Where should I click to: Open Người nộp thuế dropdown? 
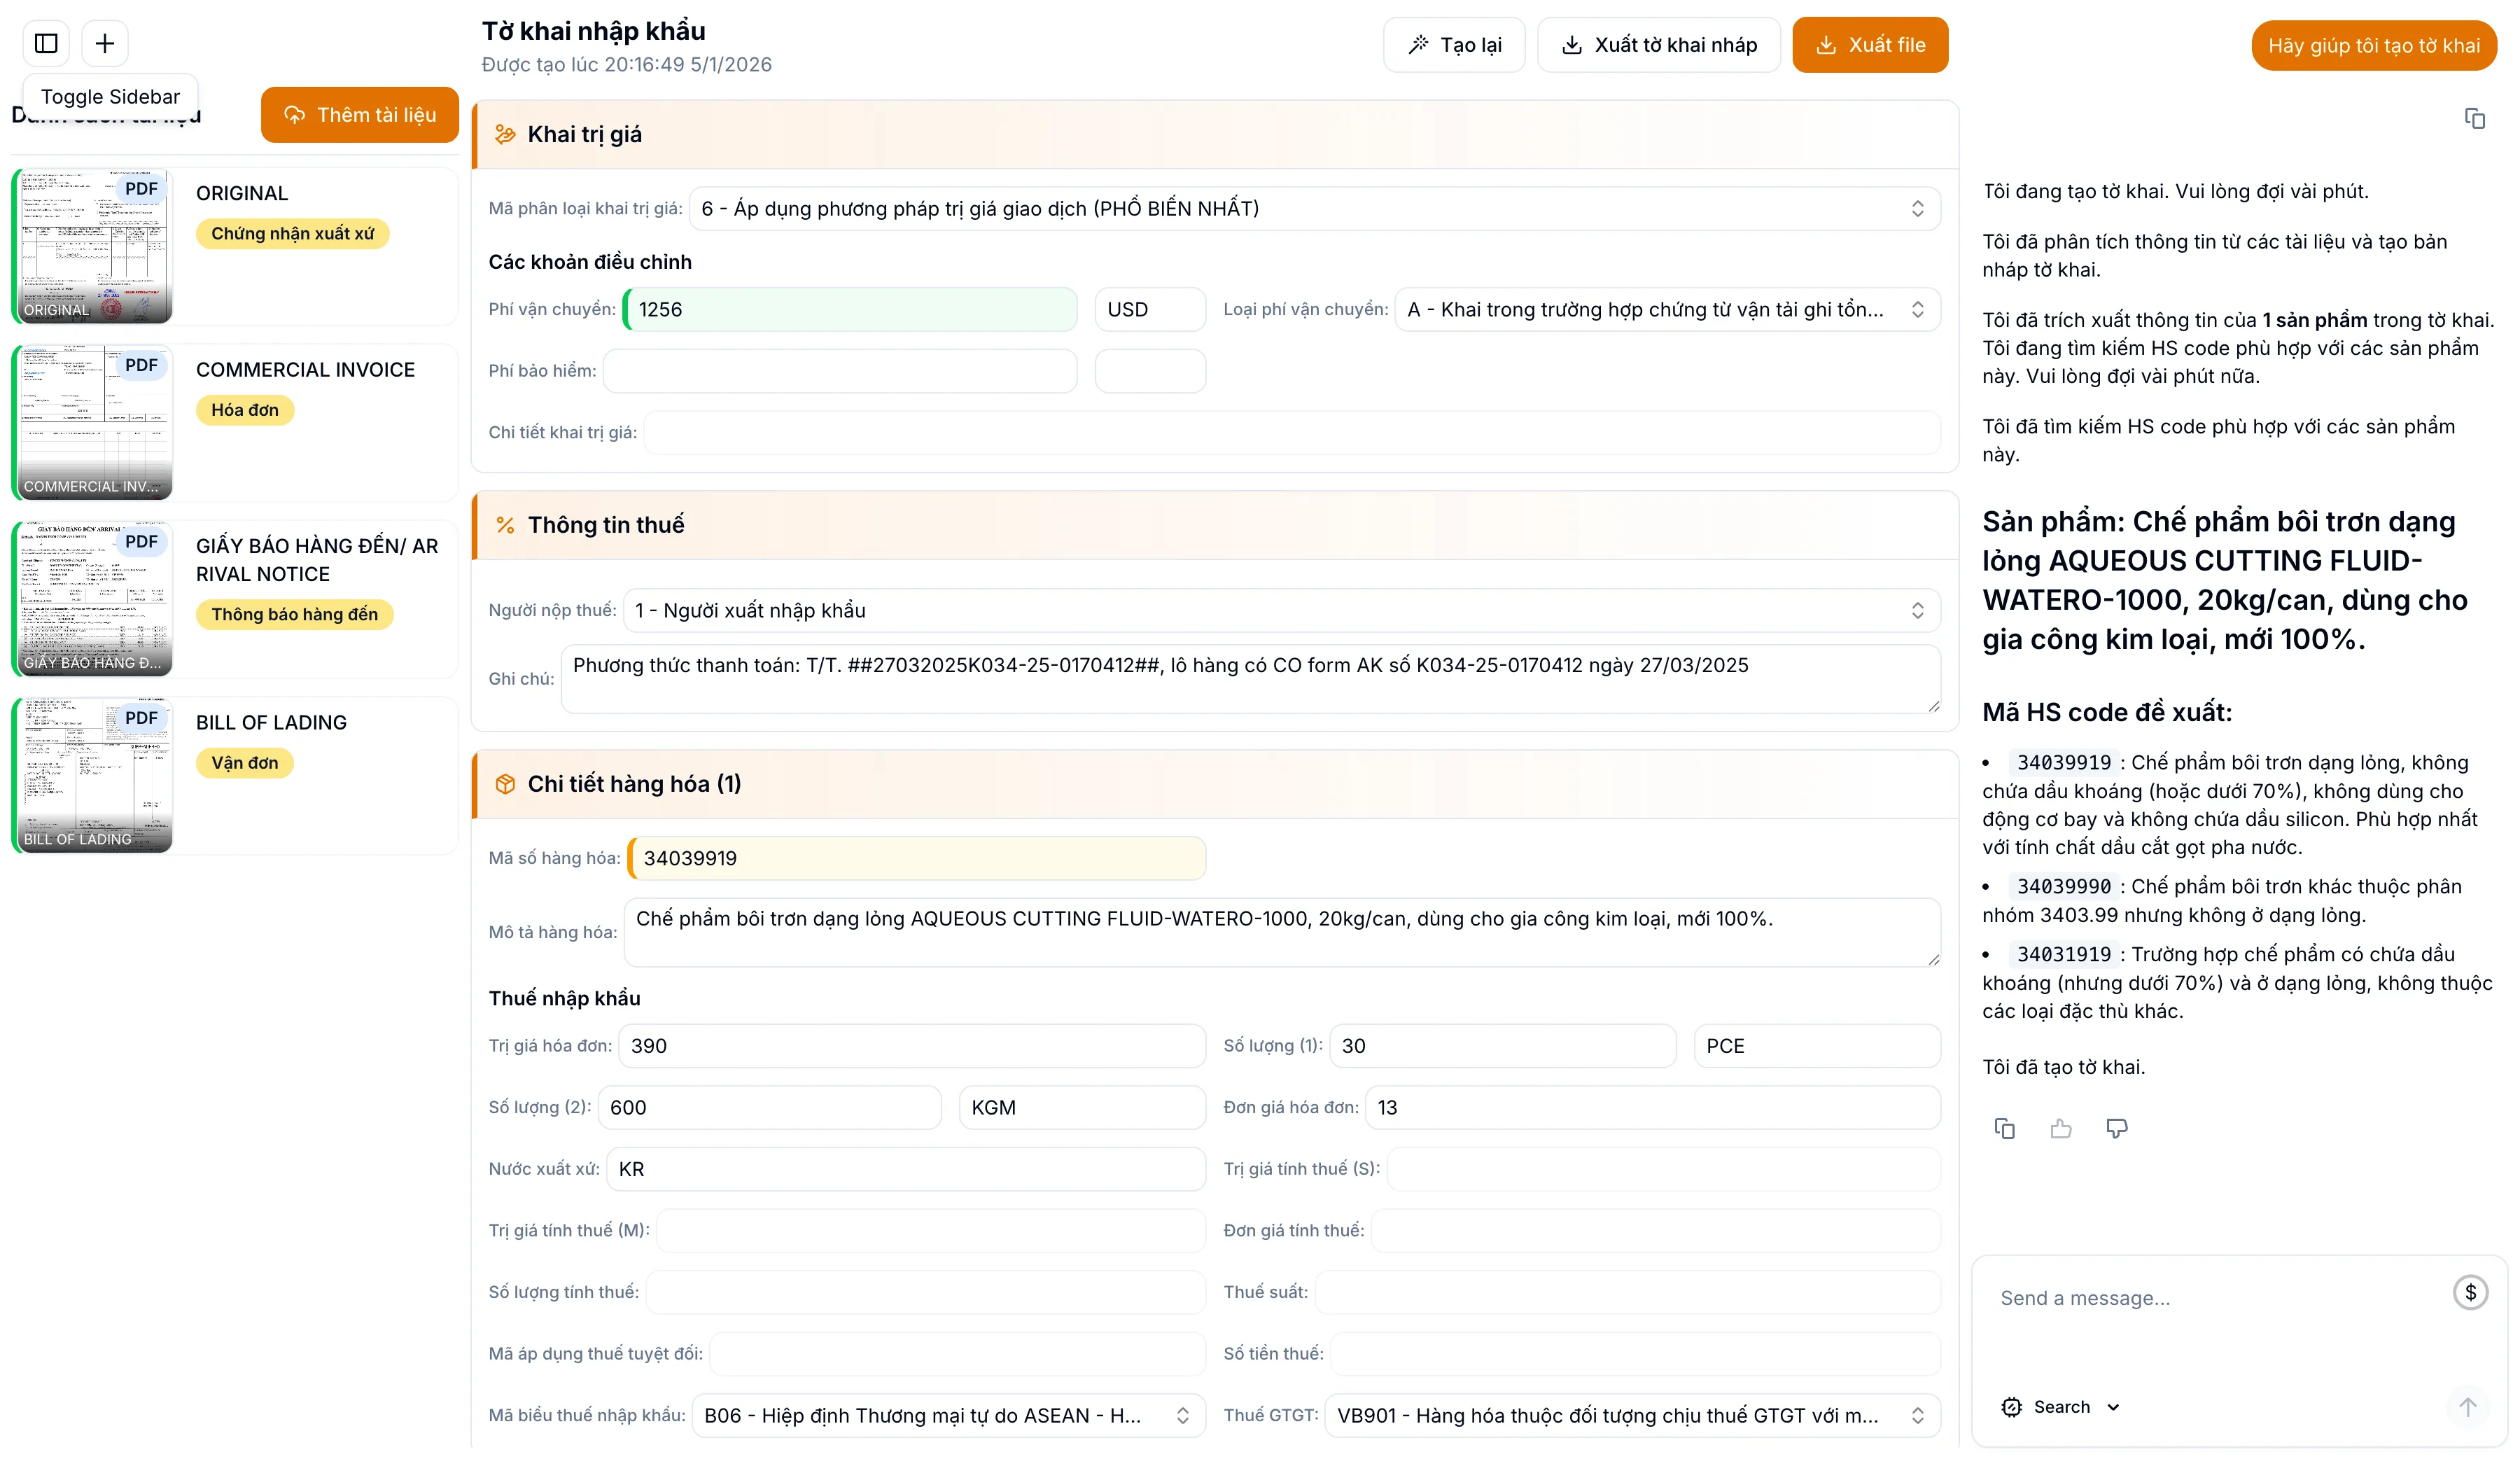[1281, 610]
